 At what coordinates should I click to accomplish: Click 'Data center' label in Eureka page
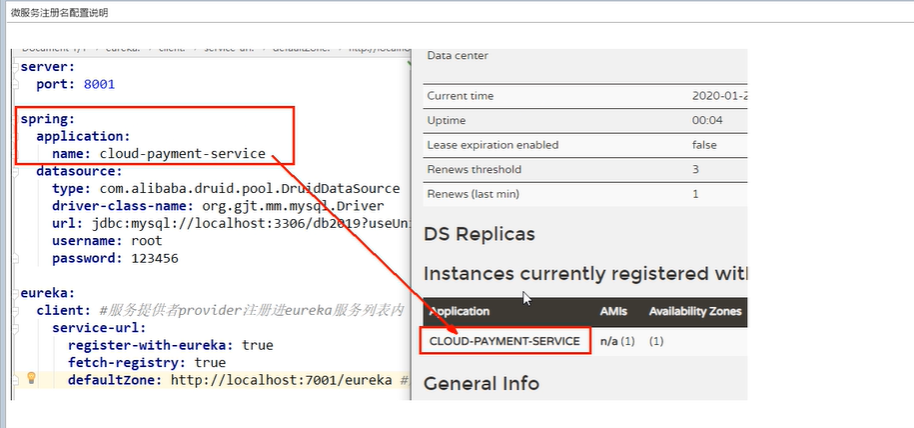(x=458, y=56)
